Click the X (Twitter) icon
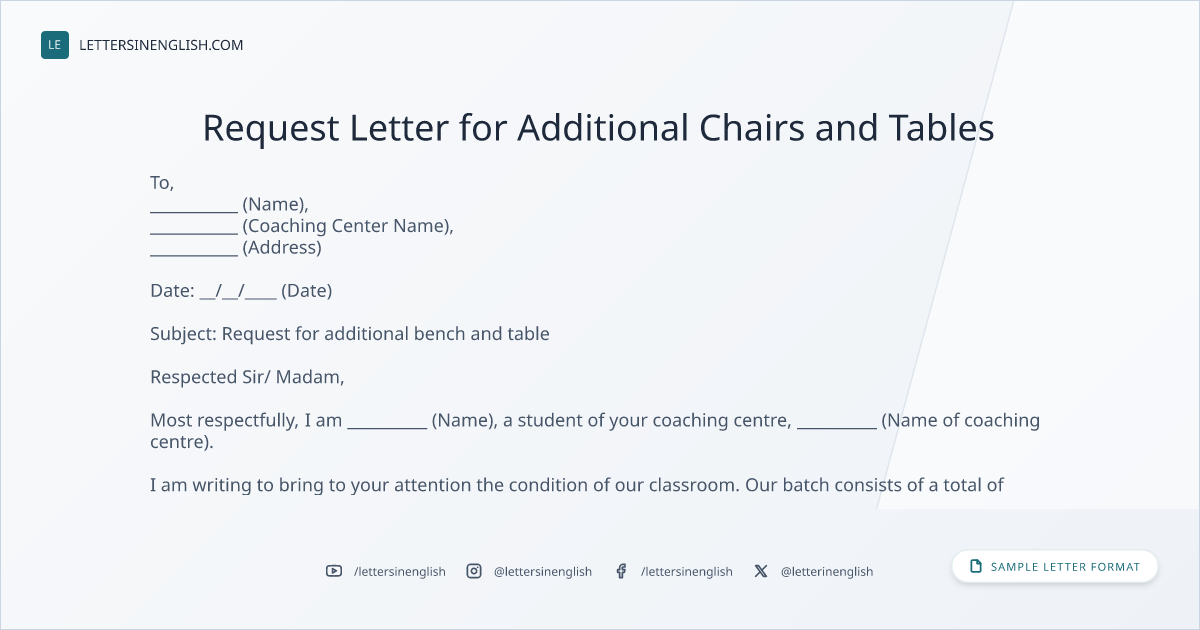1200x630 pixels. (x=761, y=571)
